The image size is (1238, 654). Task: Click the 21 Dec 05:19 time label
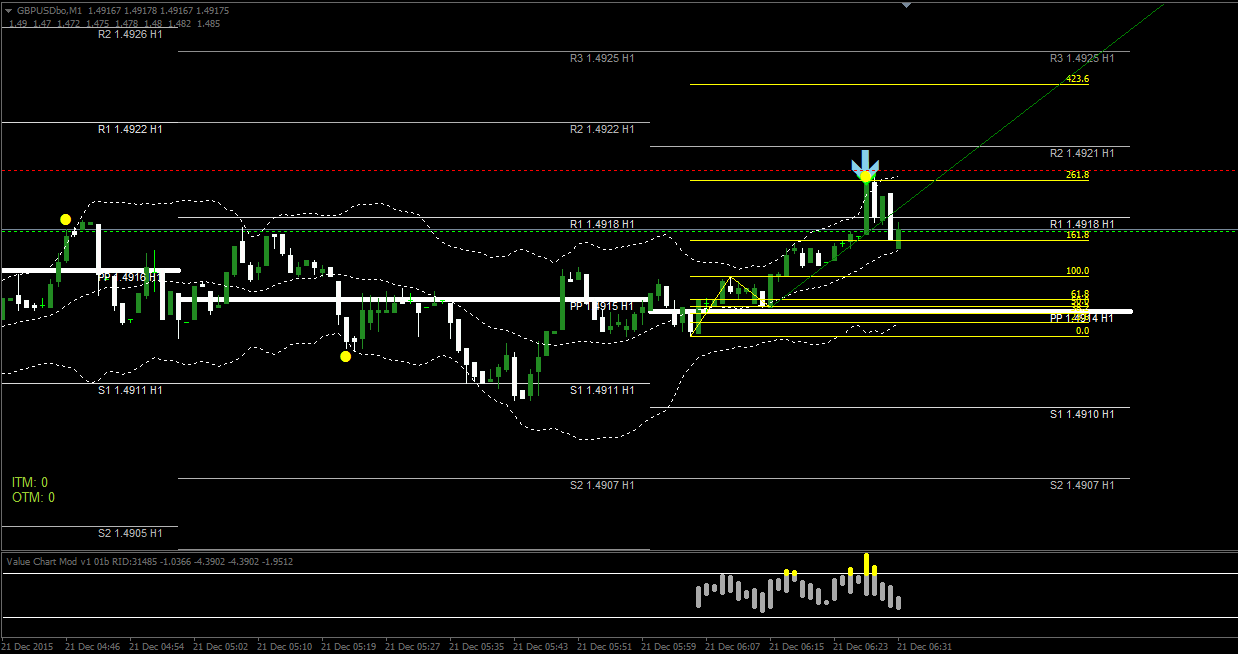[x=347, y=646]
